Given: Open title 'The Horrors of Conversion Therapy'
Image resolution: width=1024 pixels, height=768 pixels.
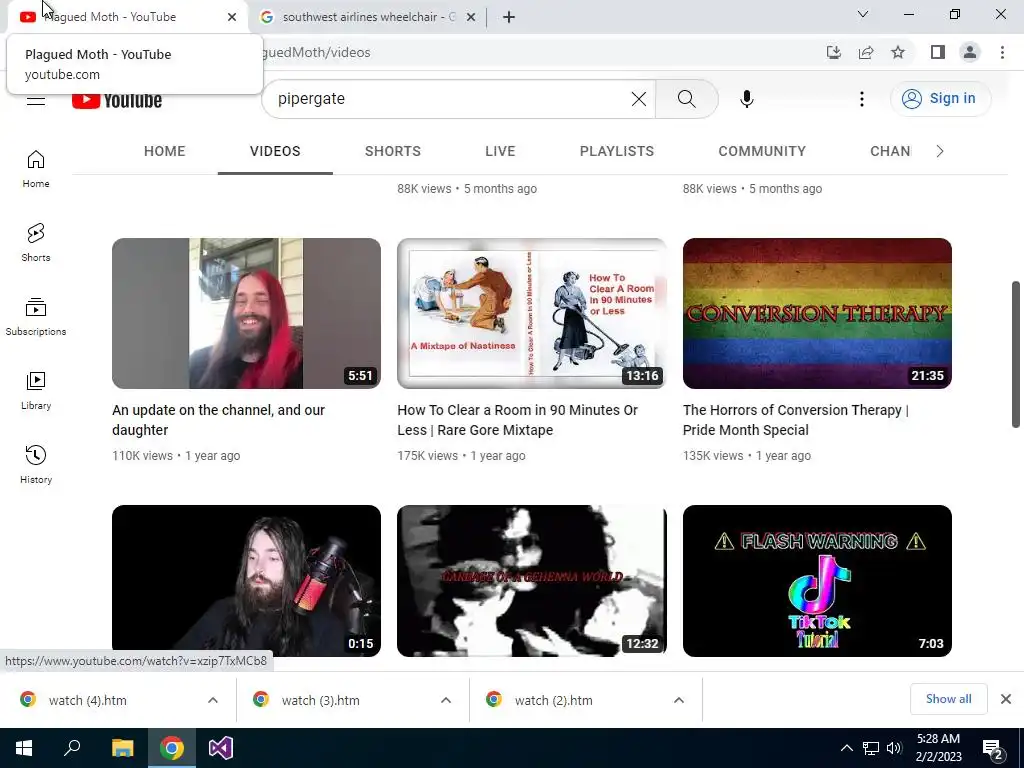Looking at the screenshot, I should pos(795,420).
